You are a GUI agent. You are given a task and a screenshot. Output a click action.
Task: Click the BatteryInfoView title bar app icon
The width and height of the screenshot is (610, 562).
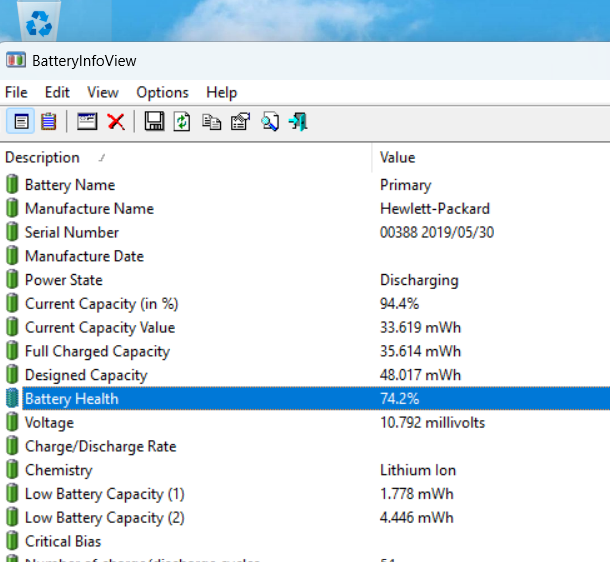point(16,60)
